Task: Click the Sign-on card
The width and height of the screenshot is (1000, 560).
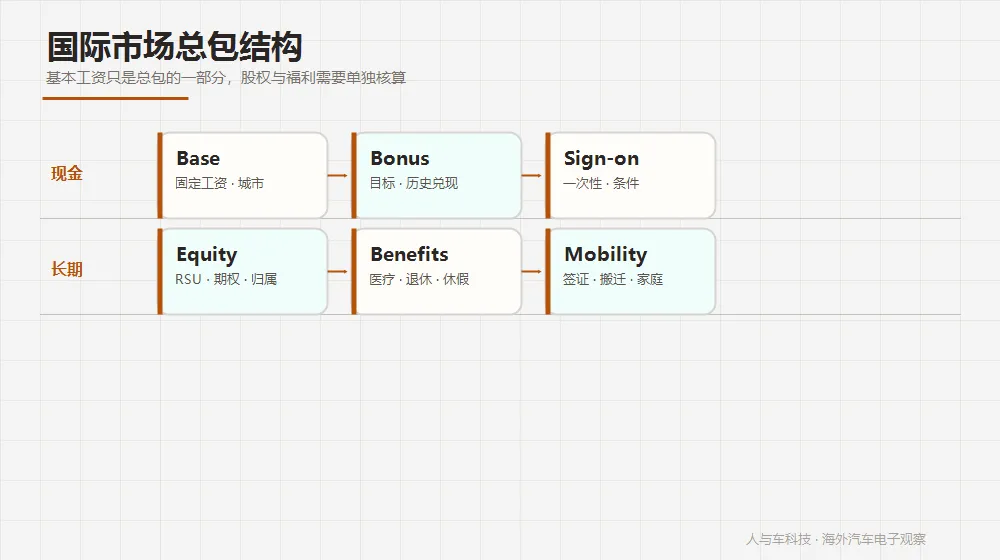Action: click(630, 175)
